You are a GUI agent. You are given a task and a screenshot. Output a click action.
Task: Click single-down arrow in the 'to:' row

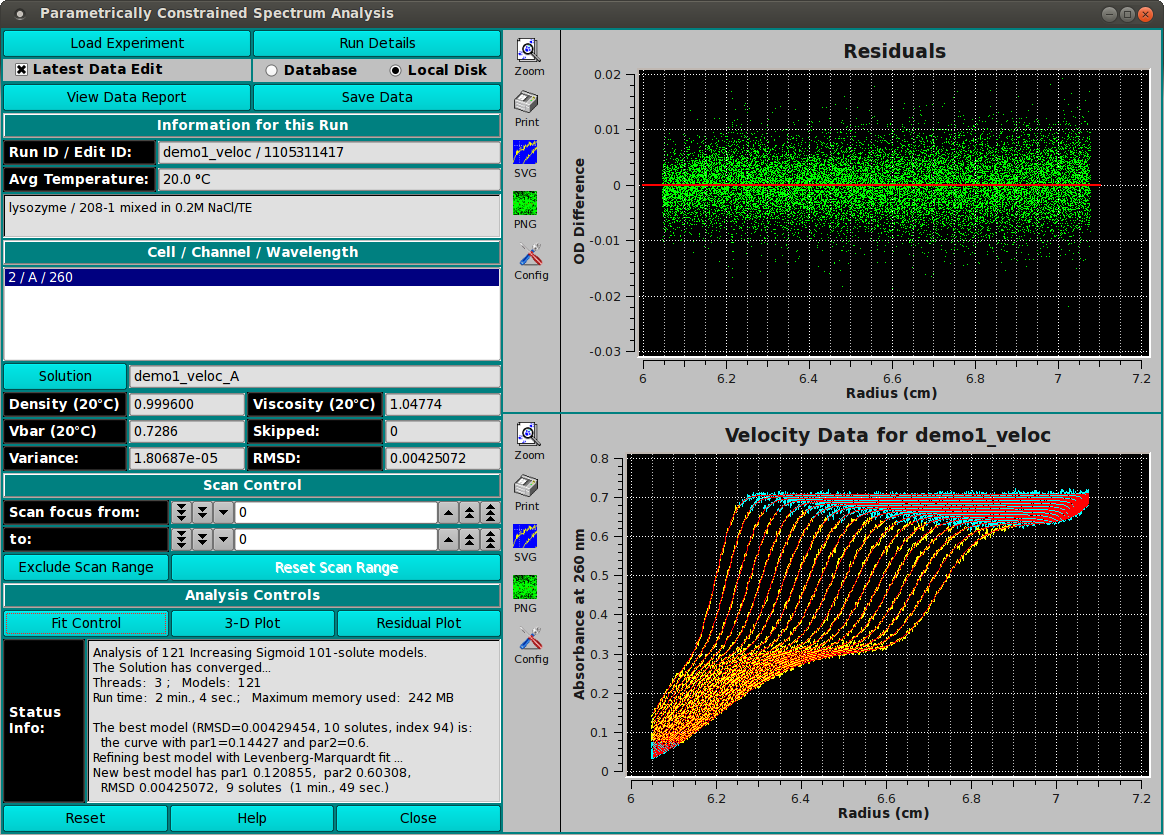(223, 540)
